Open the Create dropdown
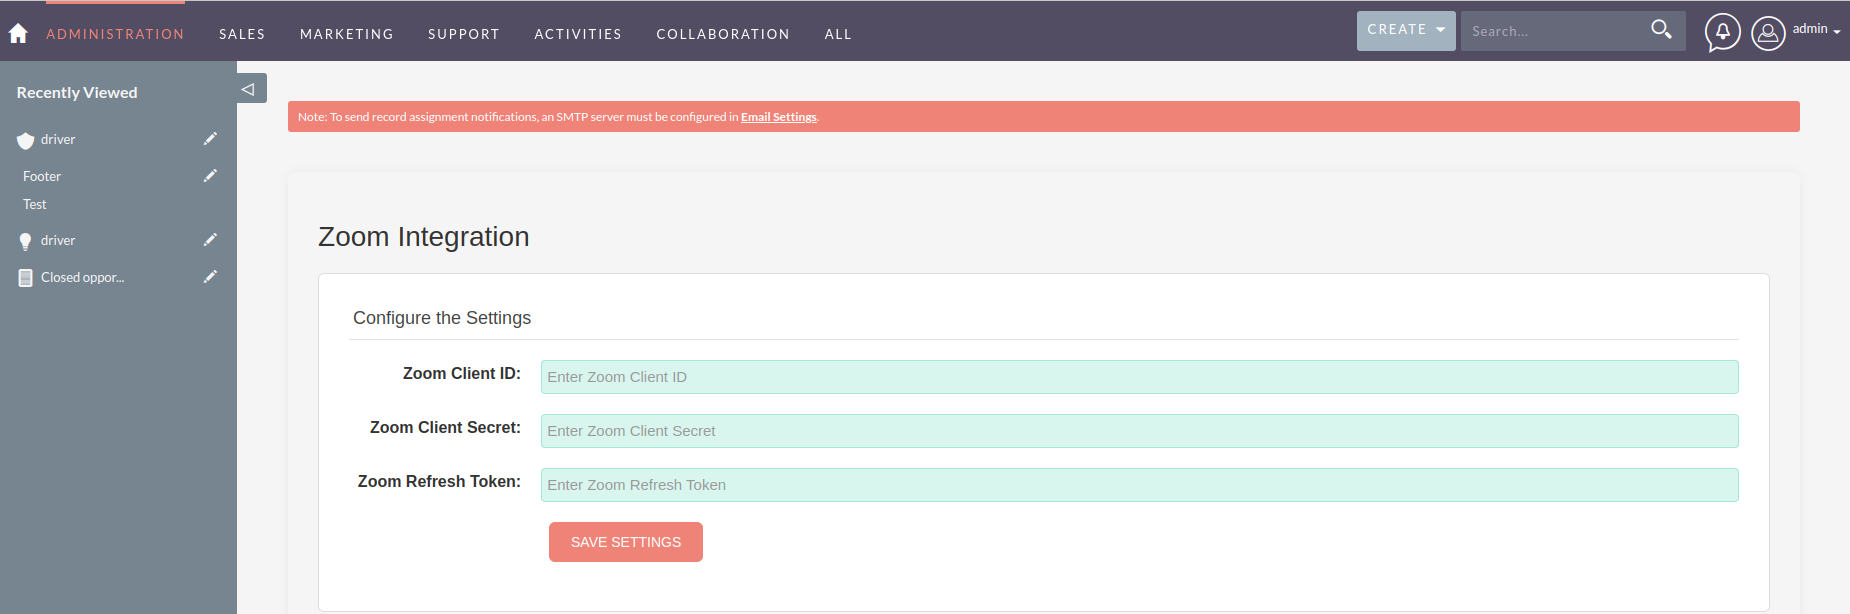 click(1406, 30)
